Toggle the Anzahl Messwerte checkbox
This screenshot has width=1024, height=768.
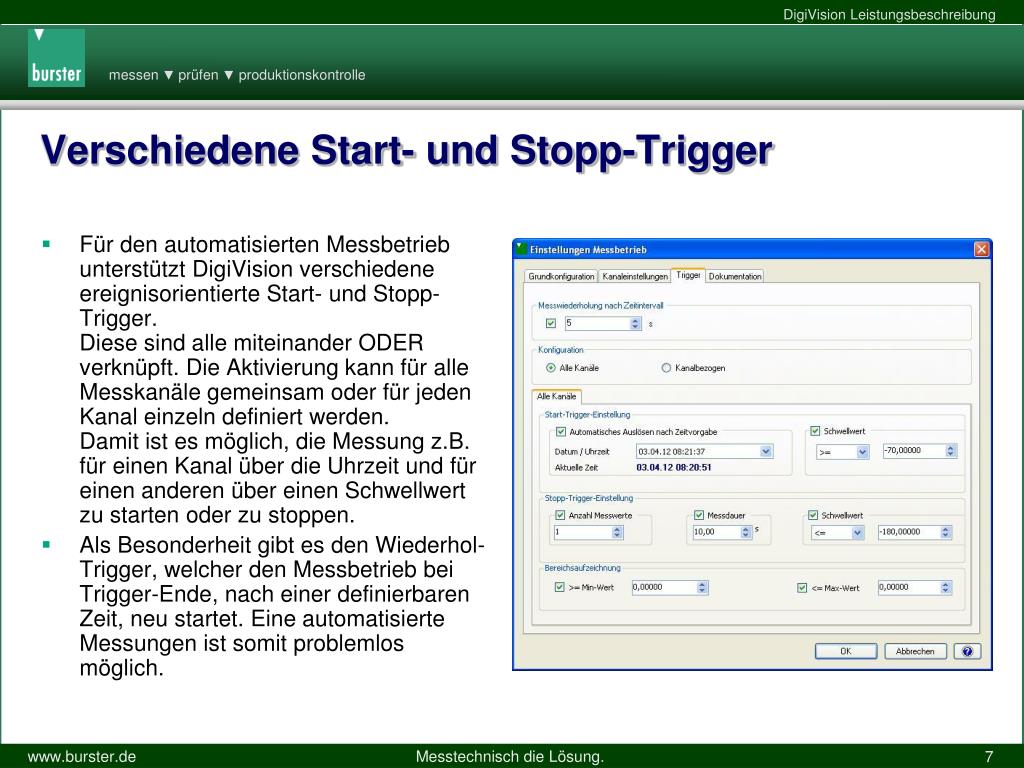560,515
